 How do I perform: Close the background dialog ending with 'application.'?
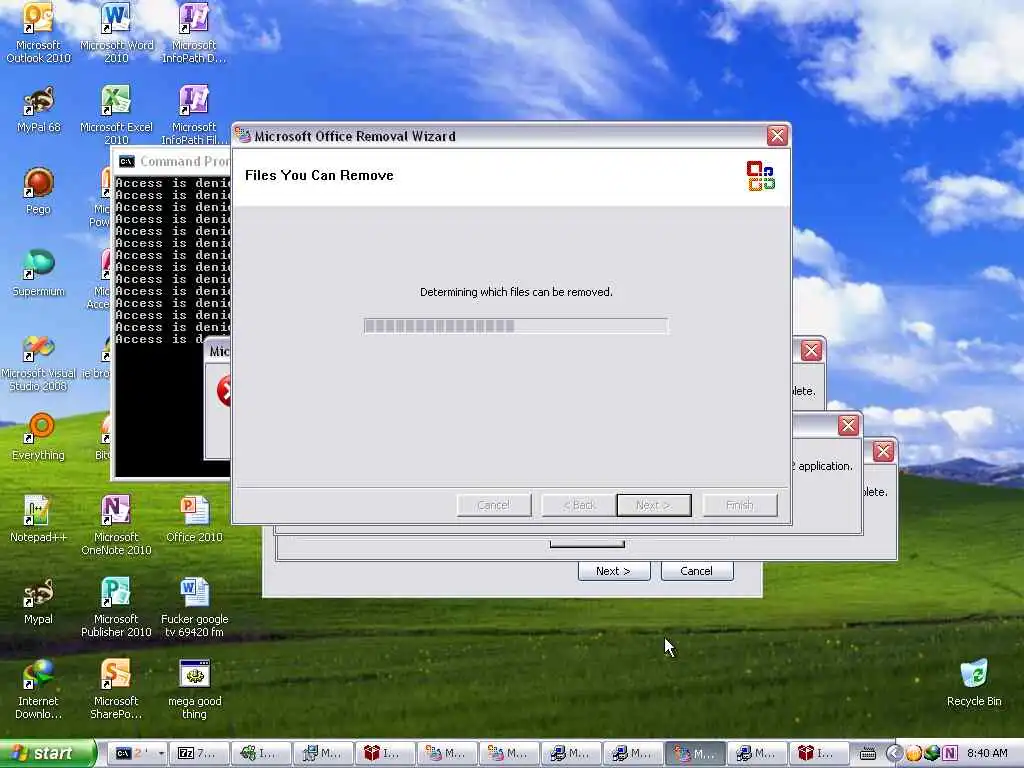pyautogui.click(x=848, y=426)
